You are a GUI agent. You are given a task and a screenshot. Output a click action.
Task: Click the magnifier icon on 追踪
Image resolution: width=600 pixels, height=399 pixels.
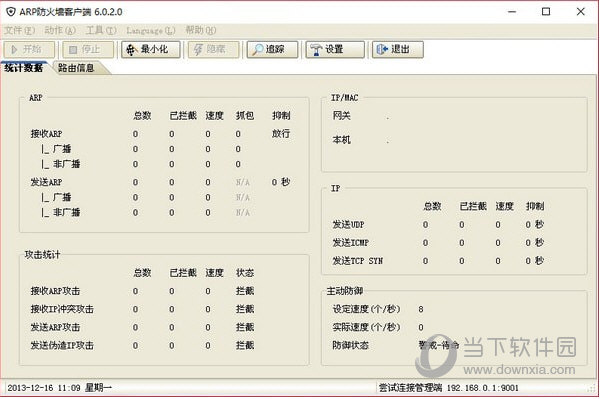pos(258,50)
